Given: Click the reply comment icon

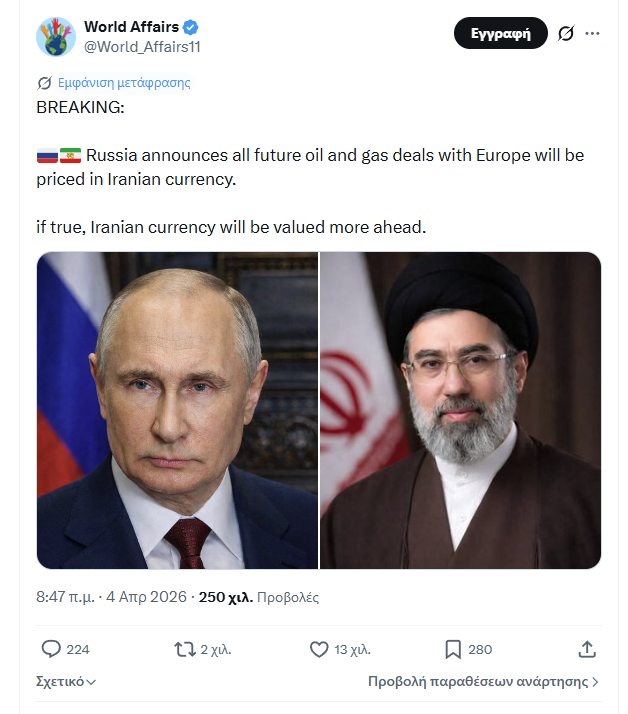Looking at the screenshot, I should tap(52, 649).
